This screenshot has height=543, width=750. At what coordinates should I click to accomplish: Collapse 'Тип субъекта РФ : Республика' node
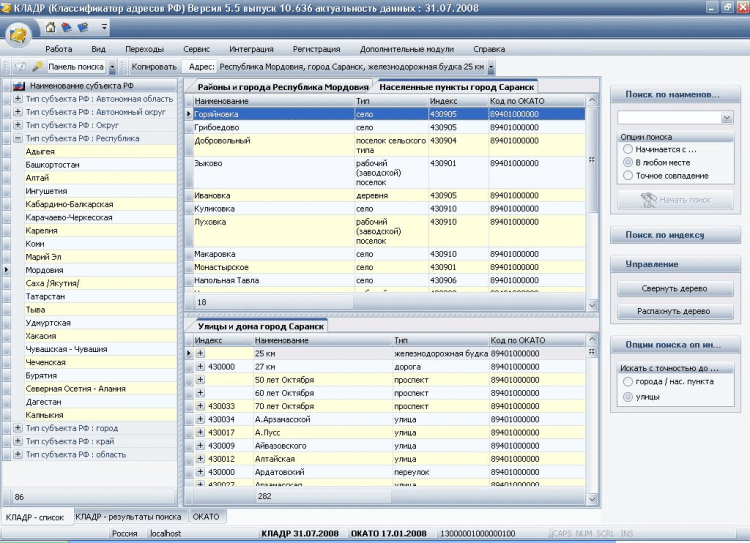(18, 139)
